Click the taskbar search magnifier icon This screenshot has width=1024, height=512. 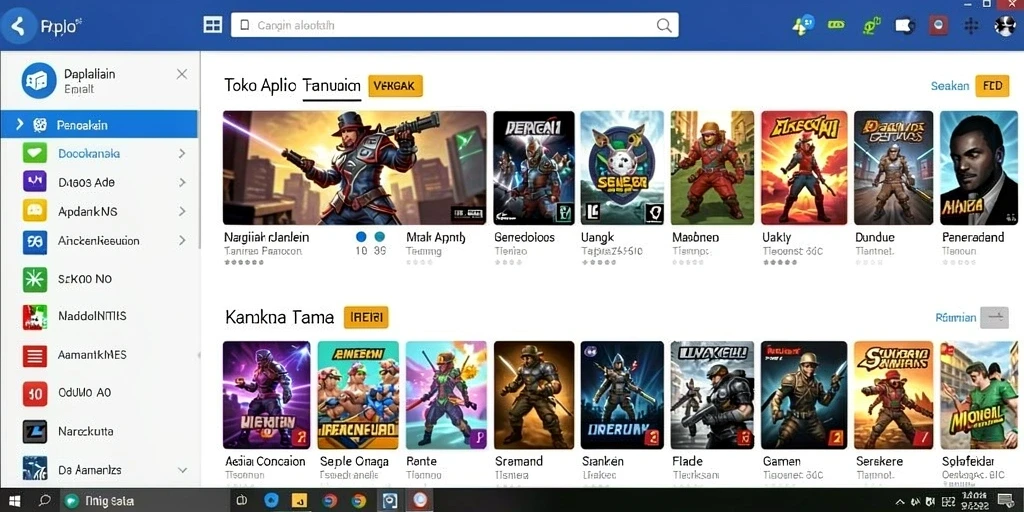[44, 501]
